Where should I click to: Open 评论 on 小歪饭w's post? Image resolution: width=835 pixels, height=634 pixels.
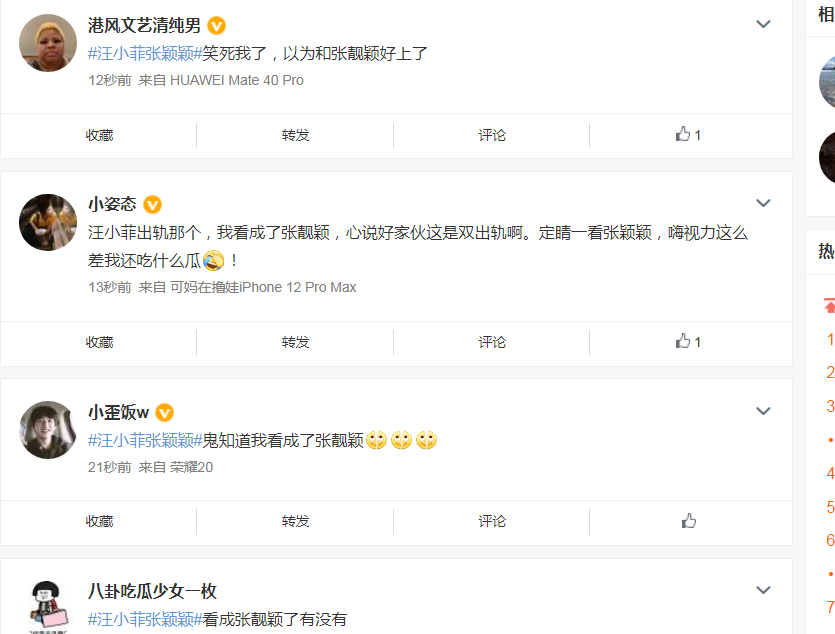(x=492, y=521)
